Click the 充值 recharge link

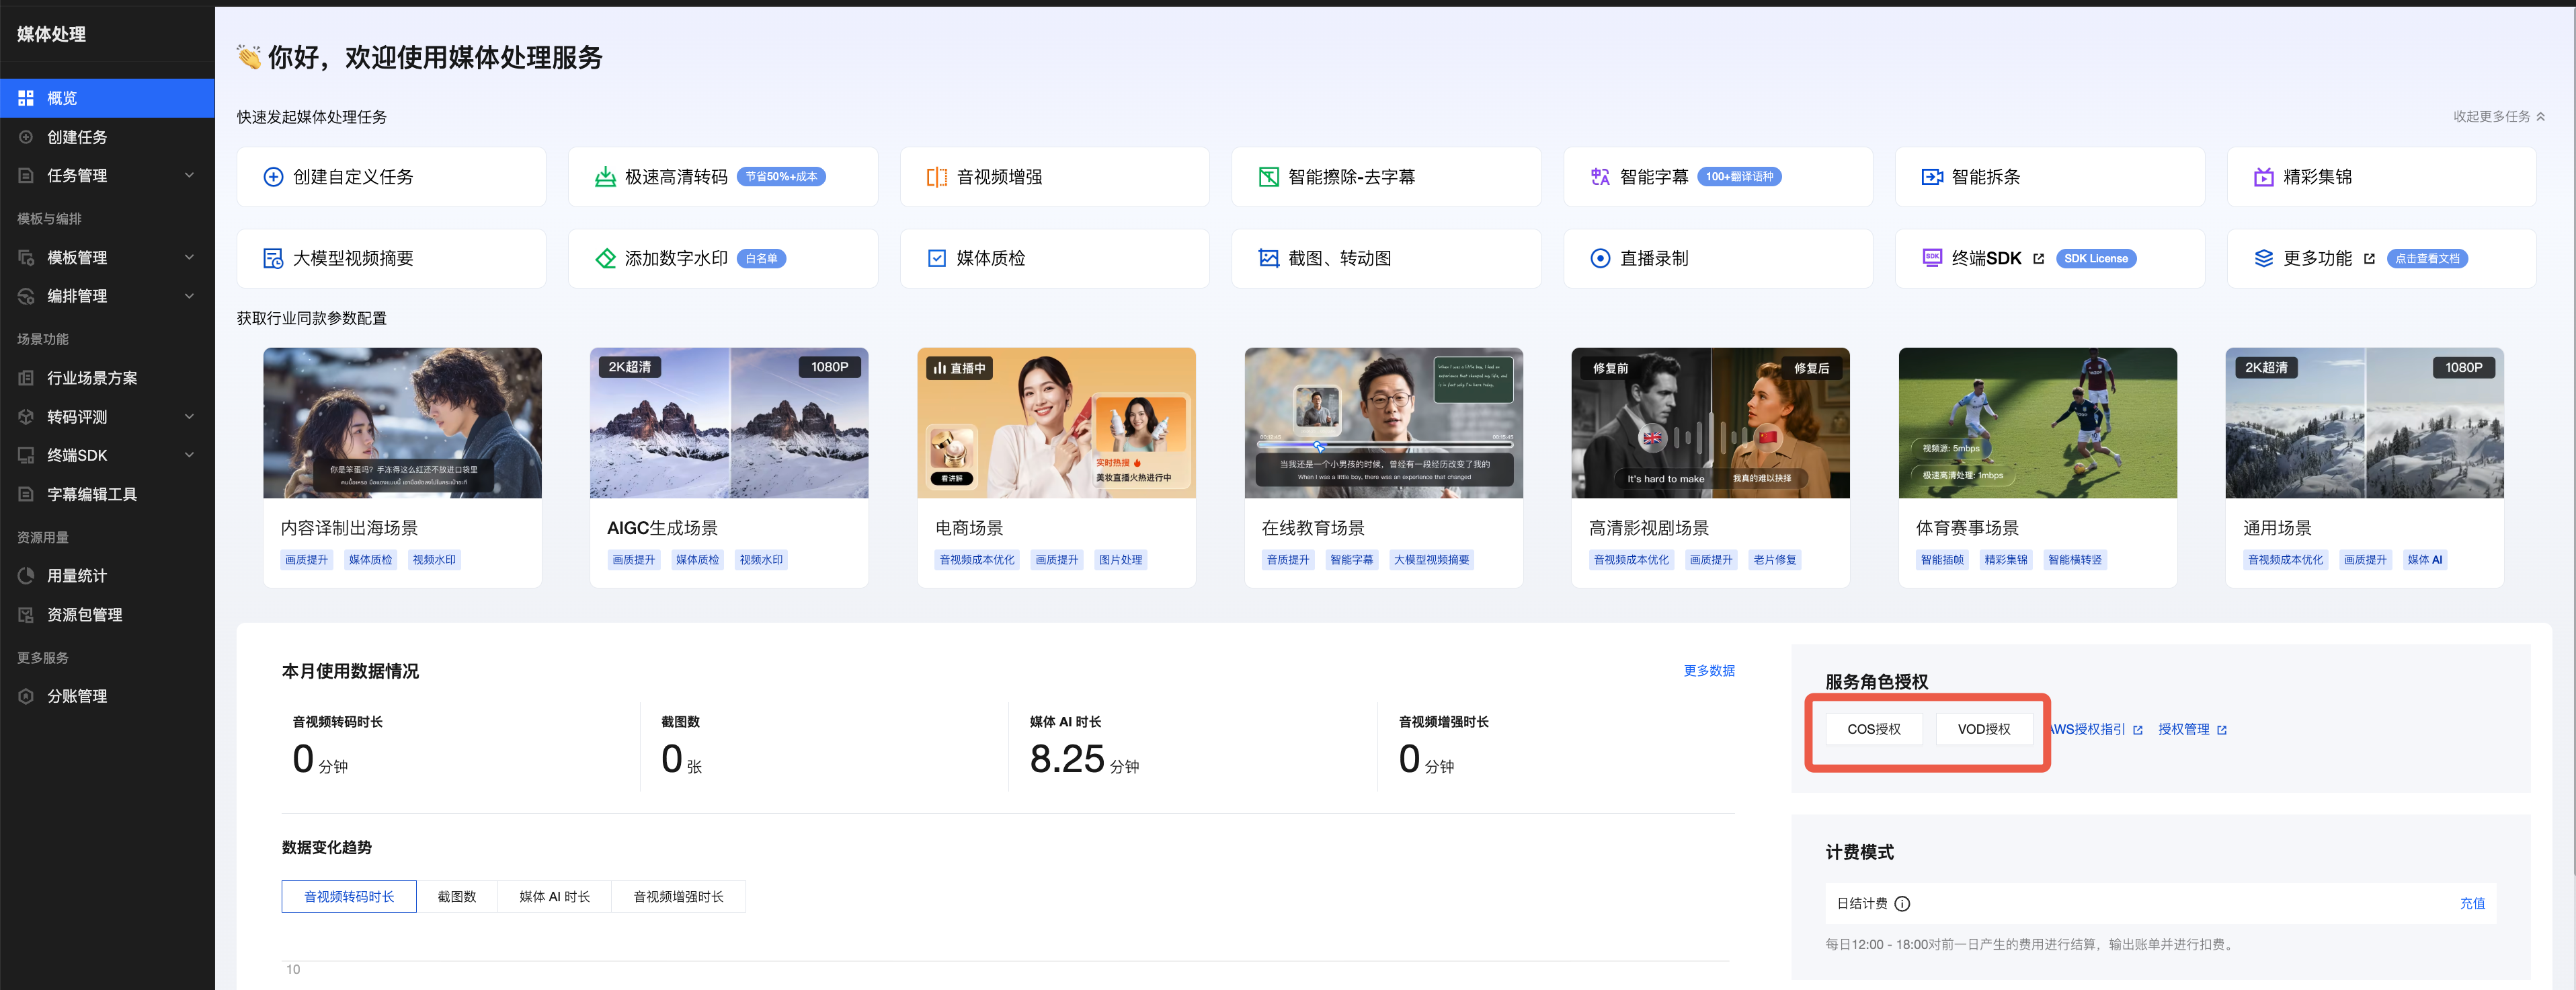coord(2472,903)
